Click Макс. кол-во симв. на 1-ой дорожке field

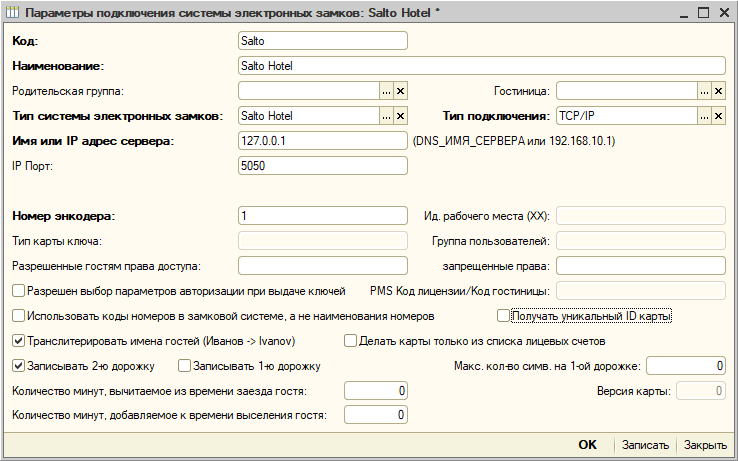[x=686, y=365]
